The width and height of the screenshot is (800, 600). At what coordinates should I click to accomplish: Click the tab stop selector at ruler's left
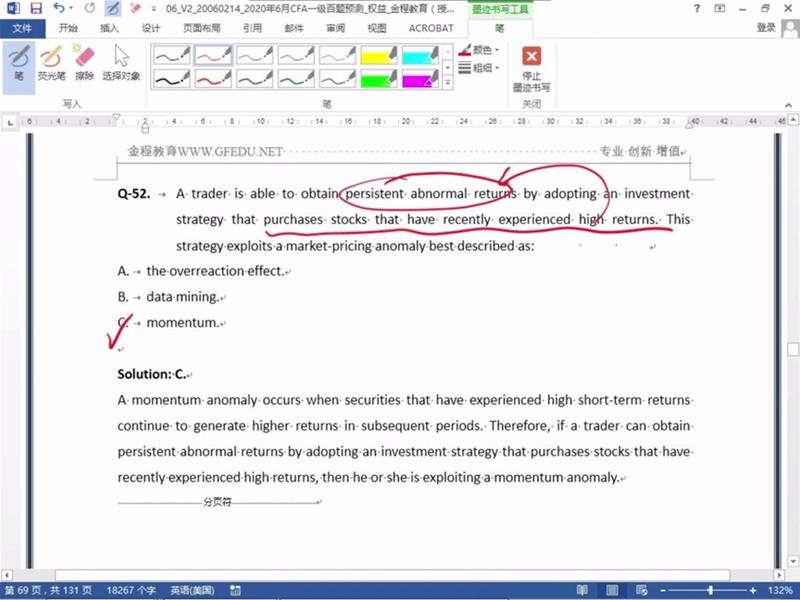[x=10, y=123]
